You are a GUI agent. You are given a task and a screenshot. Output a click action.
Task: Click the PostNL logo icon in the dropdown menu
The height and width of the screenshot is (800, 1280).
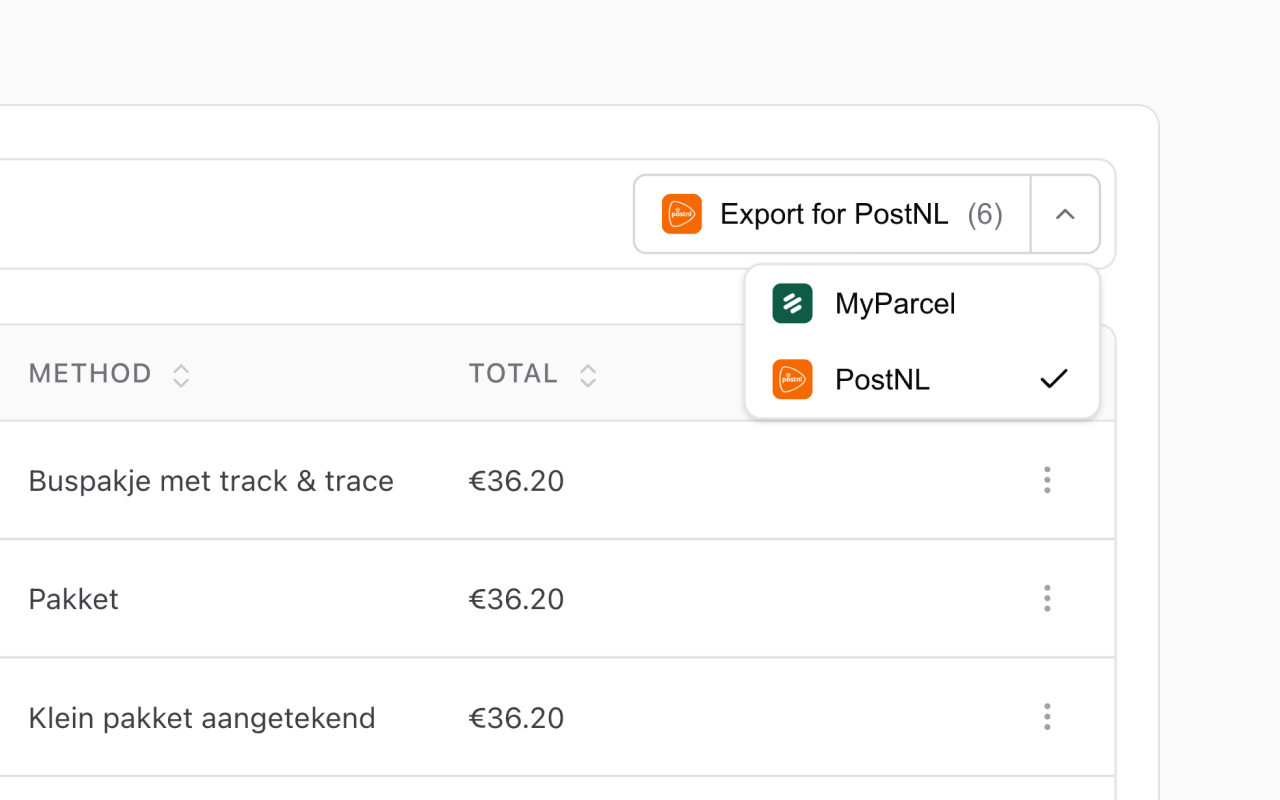click(x=791, y=379)
